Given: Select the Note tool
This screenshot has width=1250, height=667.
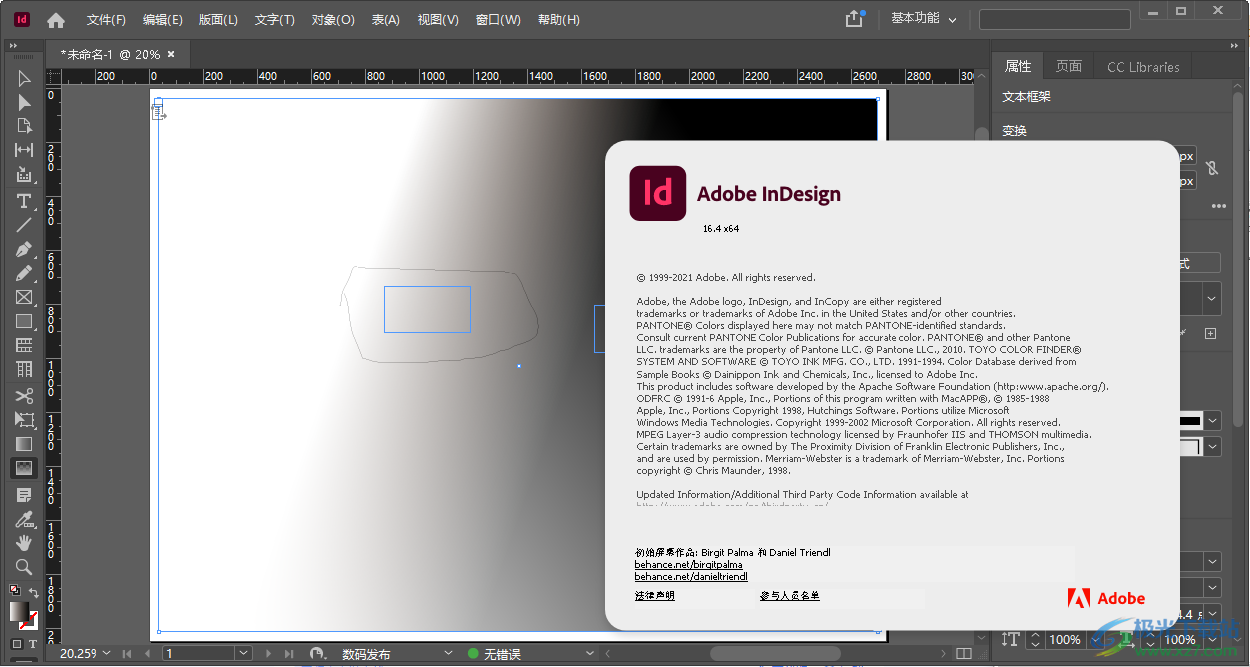Looking at the screenshot, I should (x=24, y=495).
